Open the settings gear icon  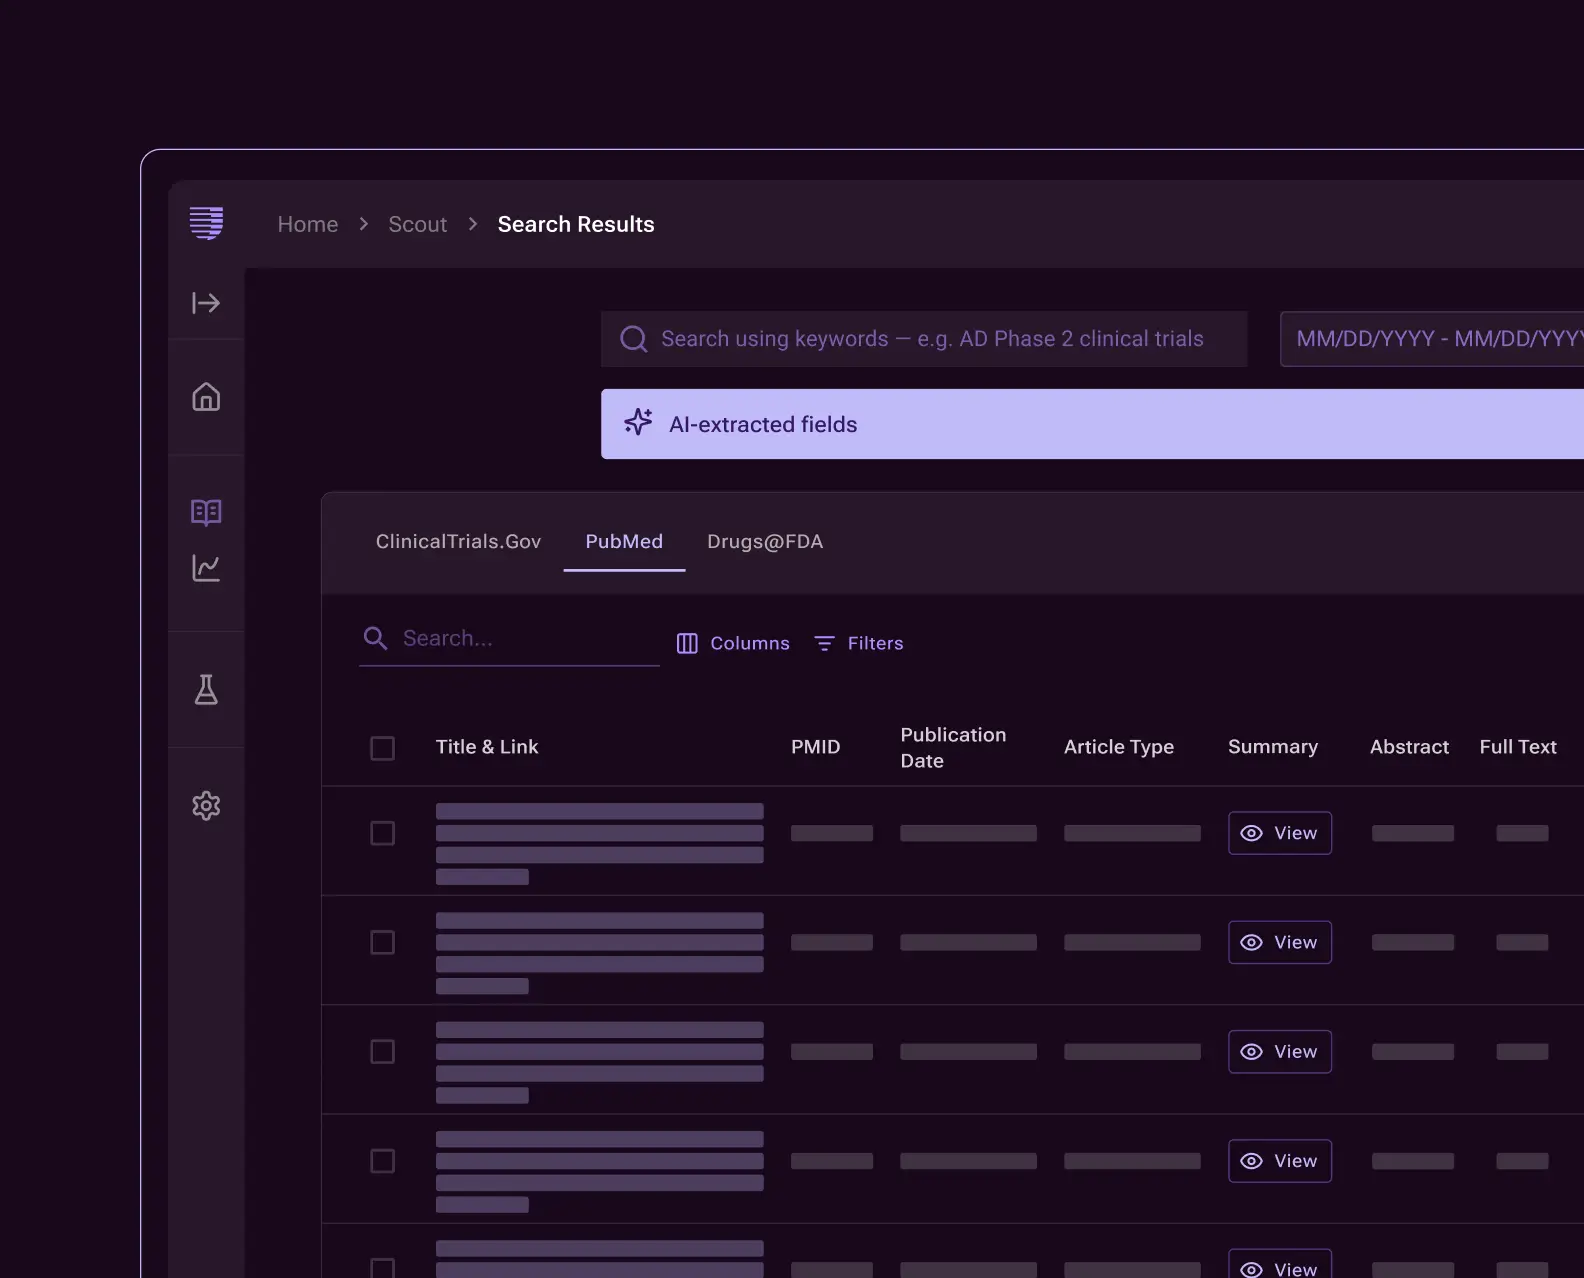point(206,806)
